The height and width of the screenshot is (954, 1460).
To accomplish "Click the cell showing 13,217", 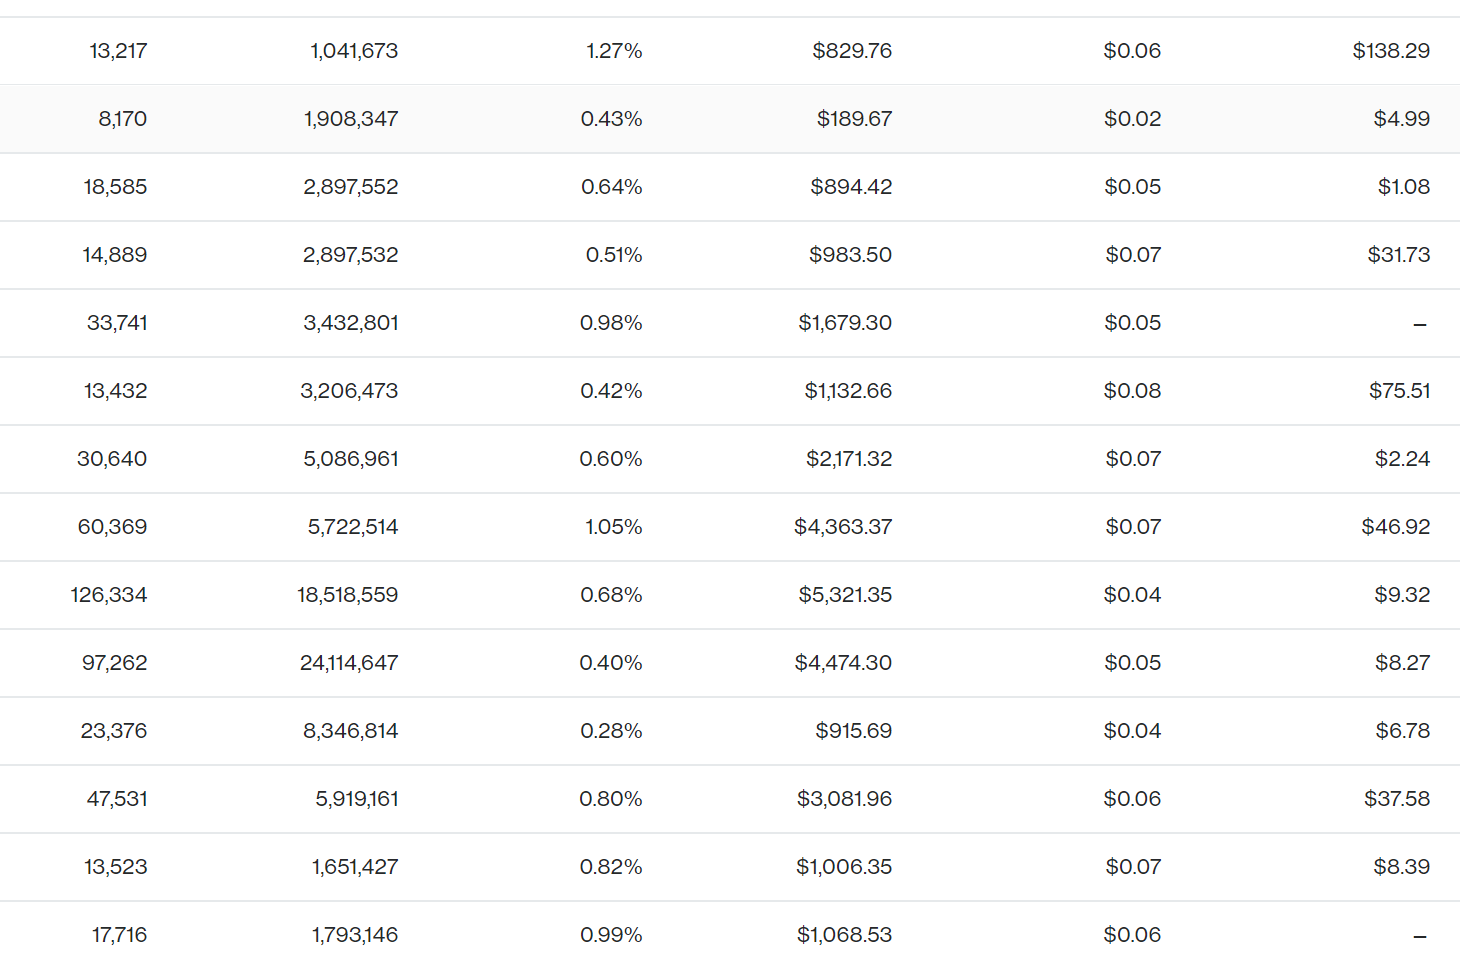I will (118, 51).
